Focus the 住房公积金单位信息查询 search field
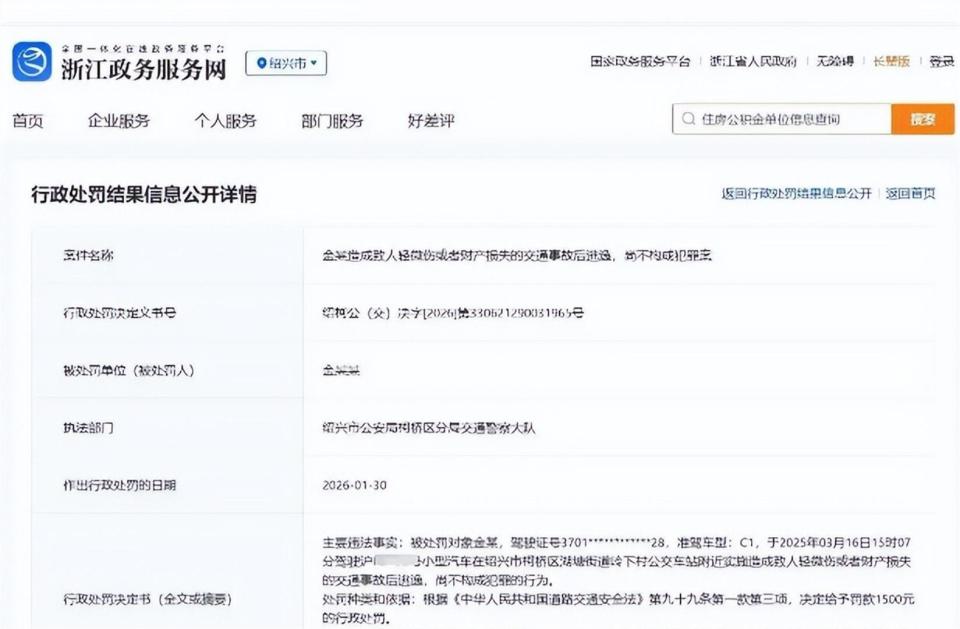Viewport: 960px width, 629px height. coord(782,119)
